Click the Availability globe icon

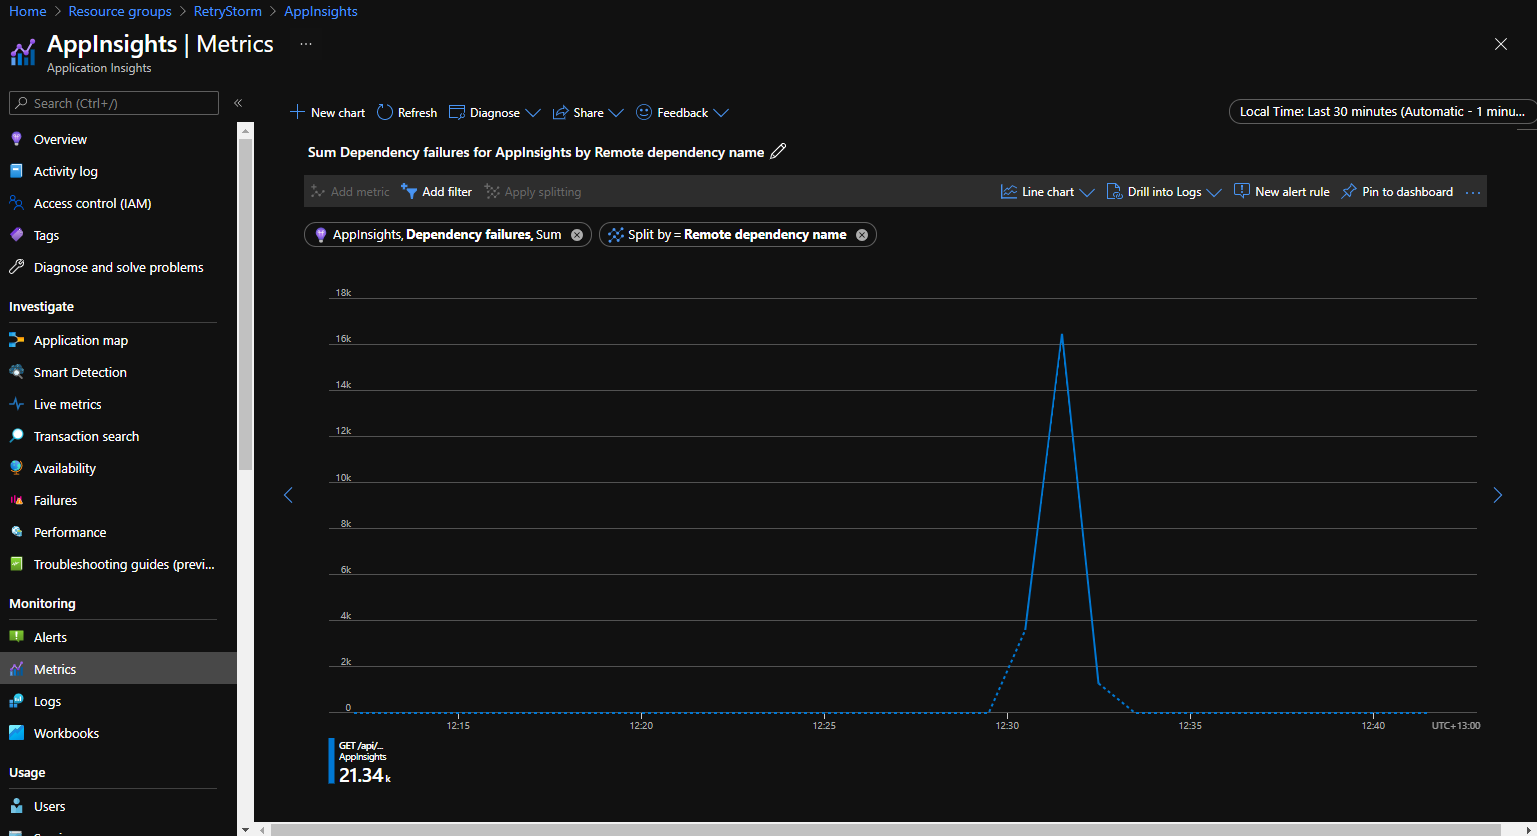(16, 468)
